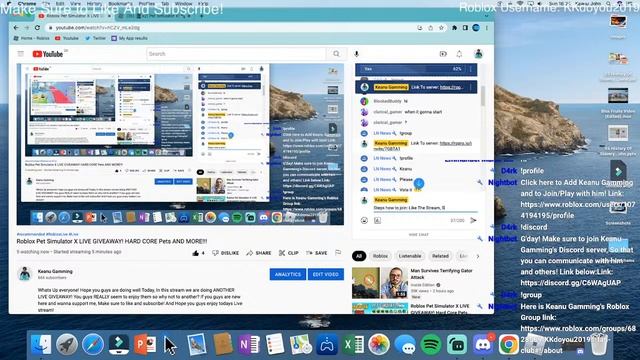The height and width of the screenshot is (360, 640).
Task: Open Man Survives Terrifying Gator Attack thumbnail
Action: point(380,283)
